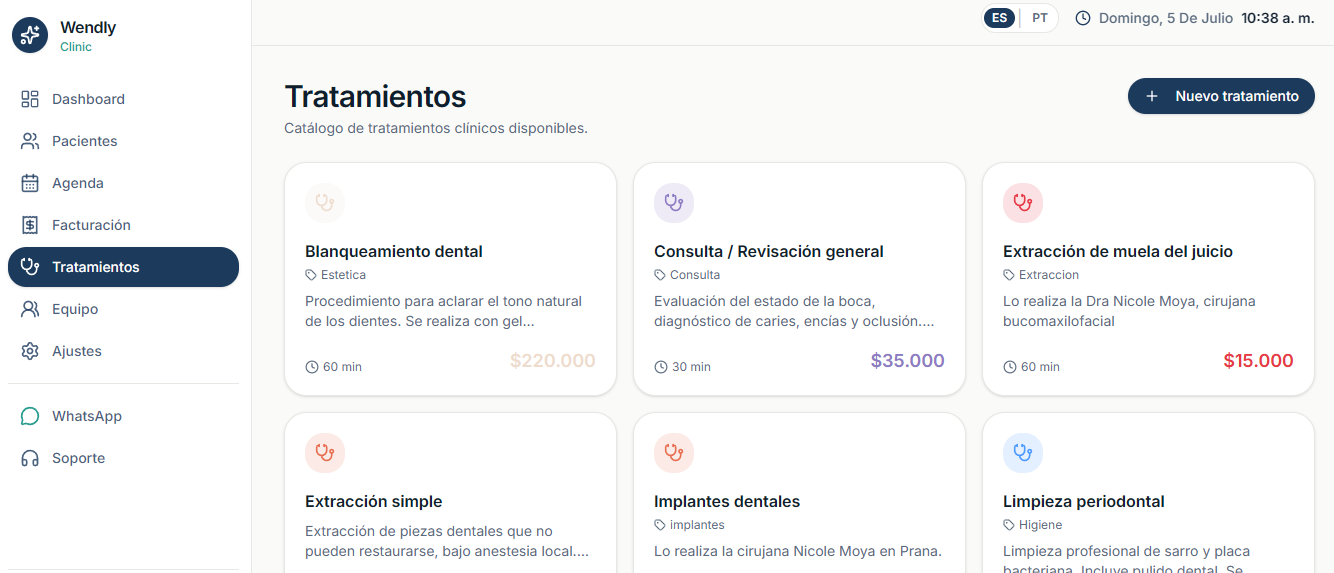Click the clock icon beside the date
The width and height of the screenshot is (1334, 573).
tap(1083, 18)
